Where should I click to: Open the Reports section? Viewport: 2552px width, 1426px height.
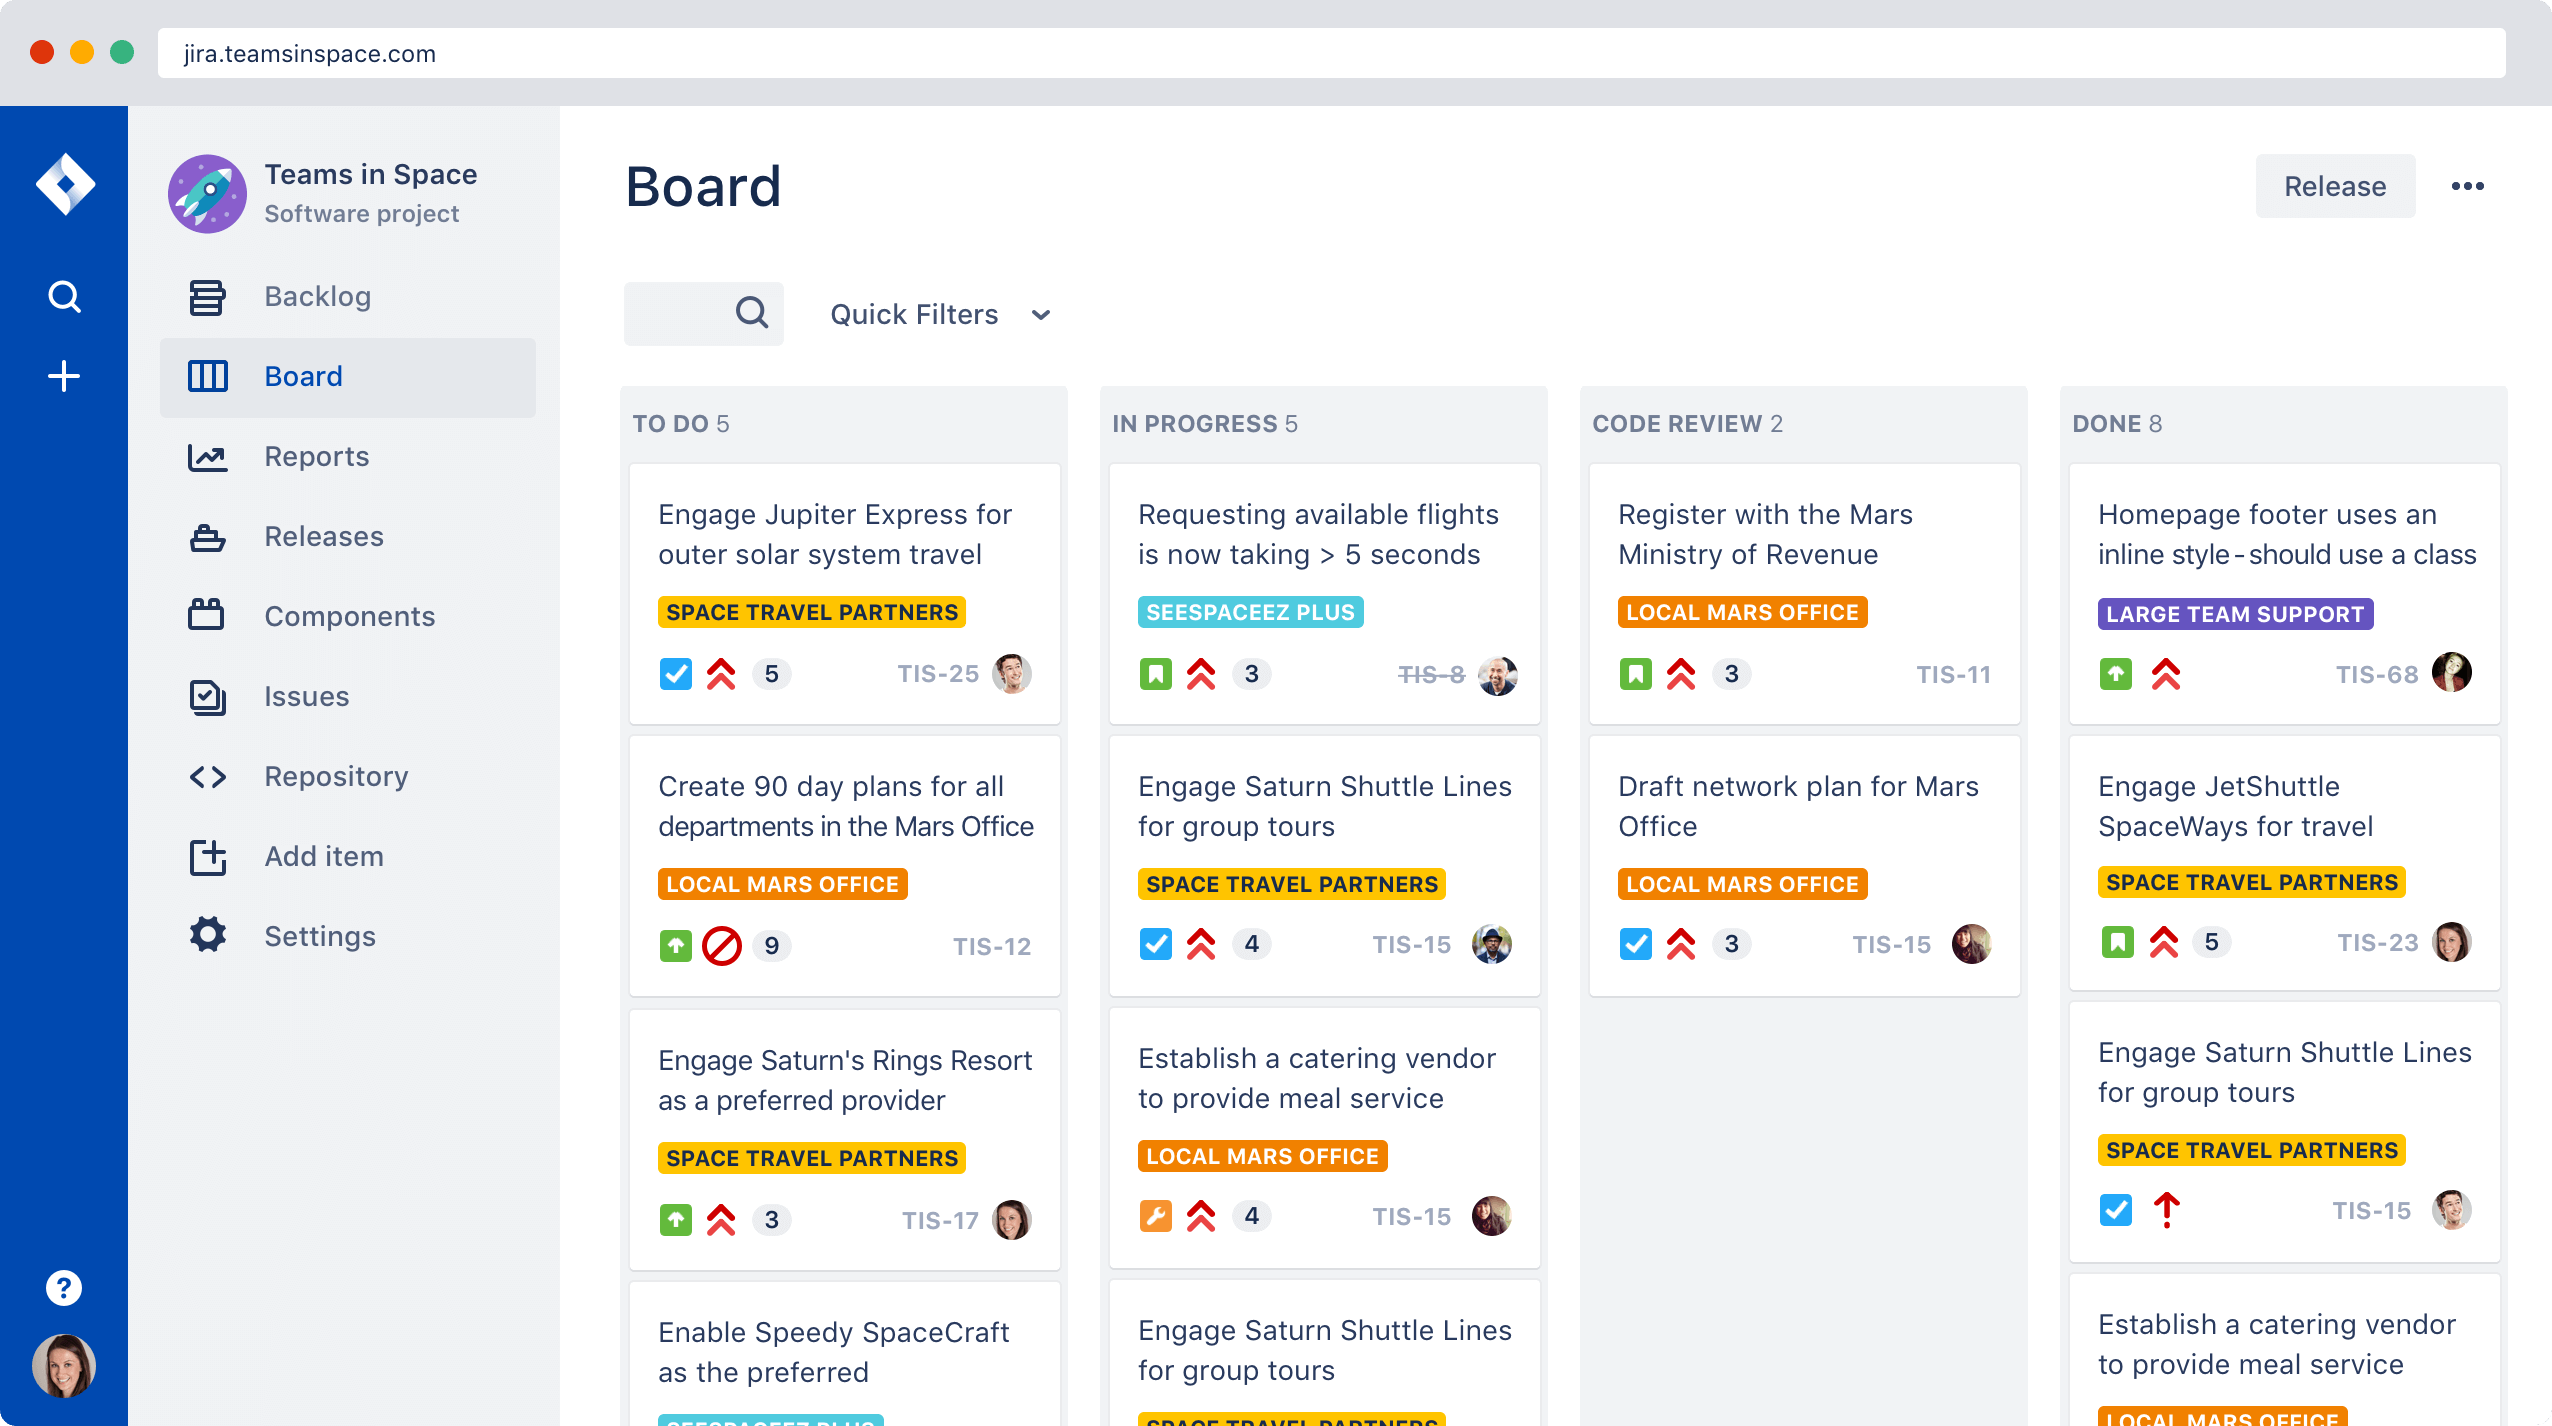click(x=315, y=455)
